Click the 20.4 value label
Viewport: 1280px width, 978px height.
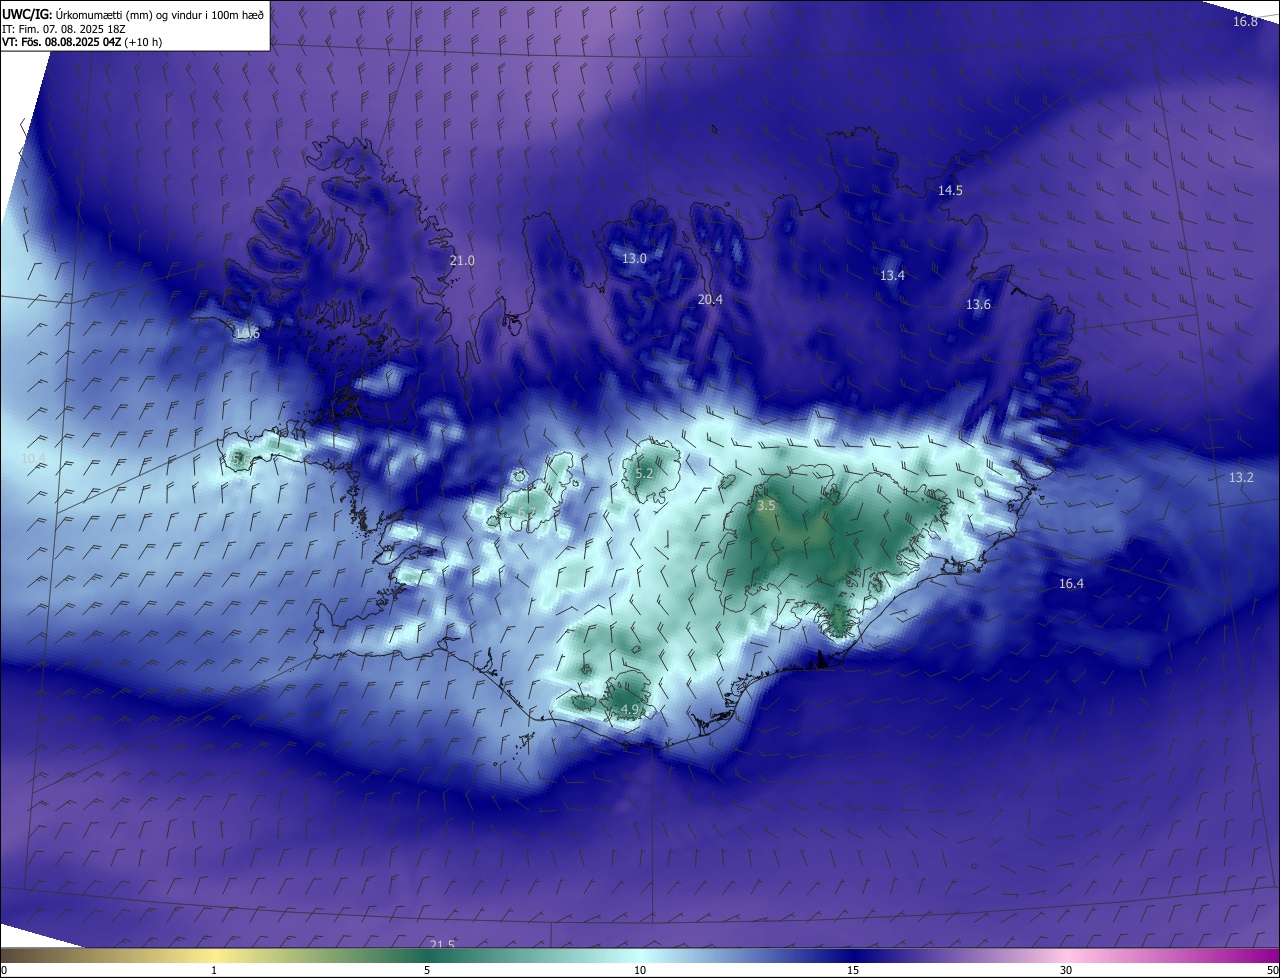pyautogui.click(x=710, y=299)
